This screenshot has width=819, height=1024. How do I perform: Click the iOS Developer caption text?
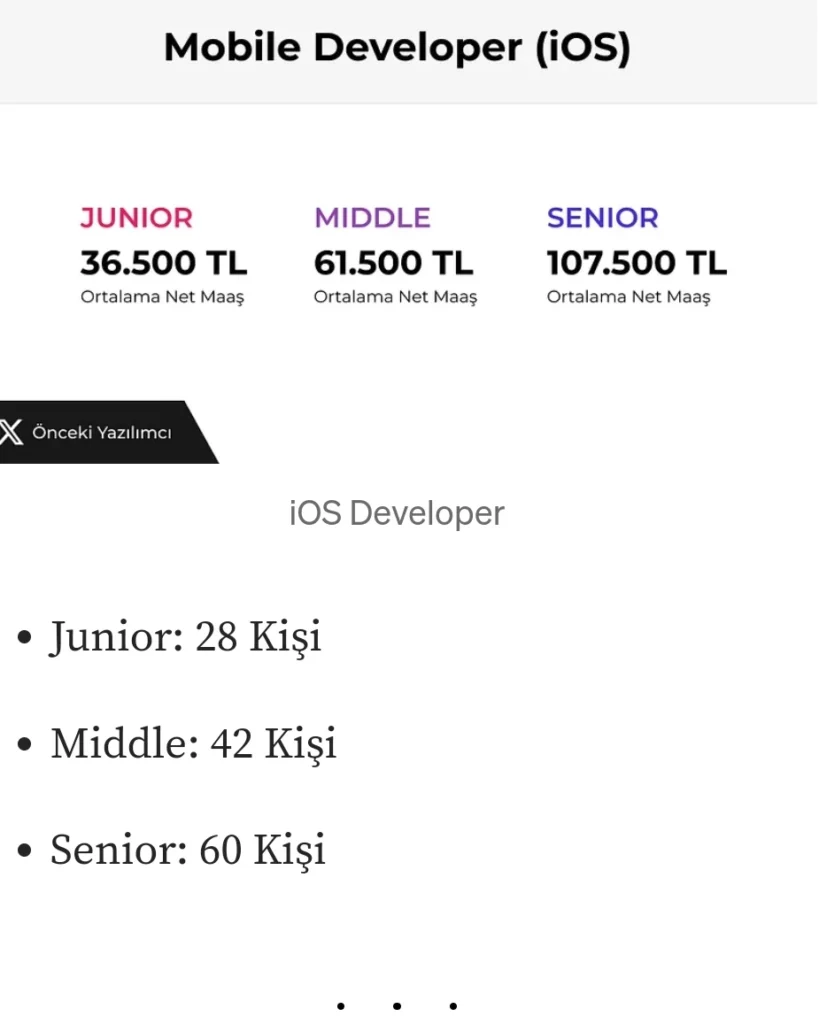397,513
